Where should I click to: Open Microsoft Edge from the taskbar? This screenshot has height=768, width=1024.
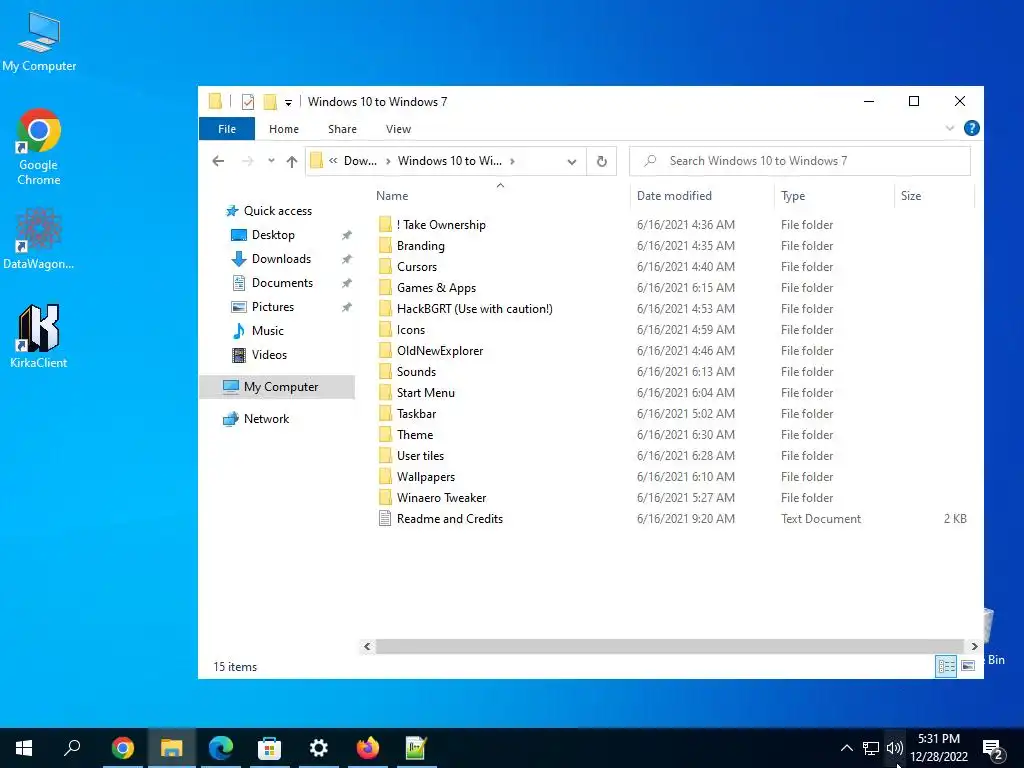pyautogui.click(x=221, y=748)
